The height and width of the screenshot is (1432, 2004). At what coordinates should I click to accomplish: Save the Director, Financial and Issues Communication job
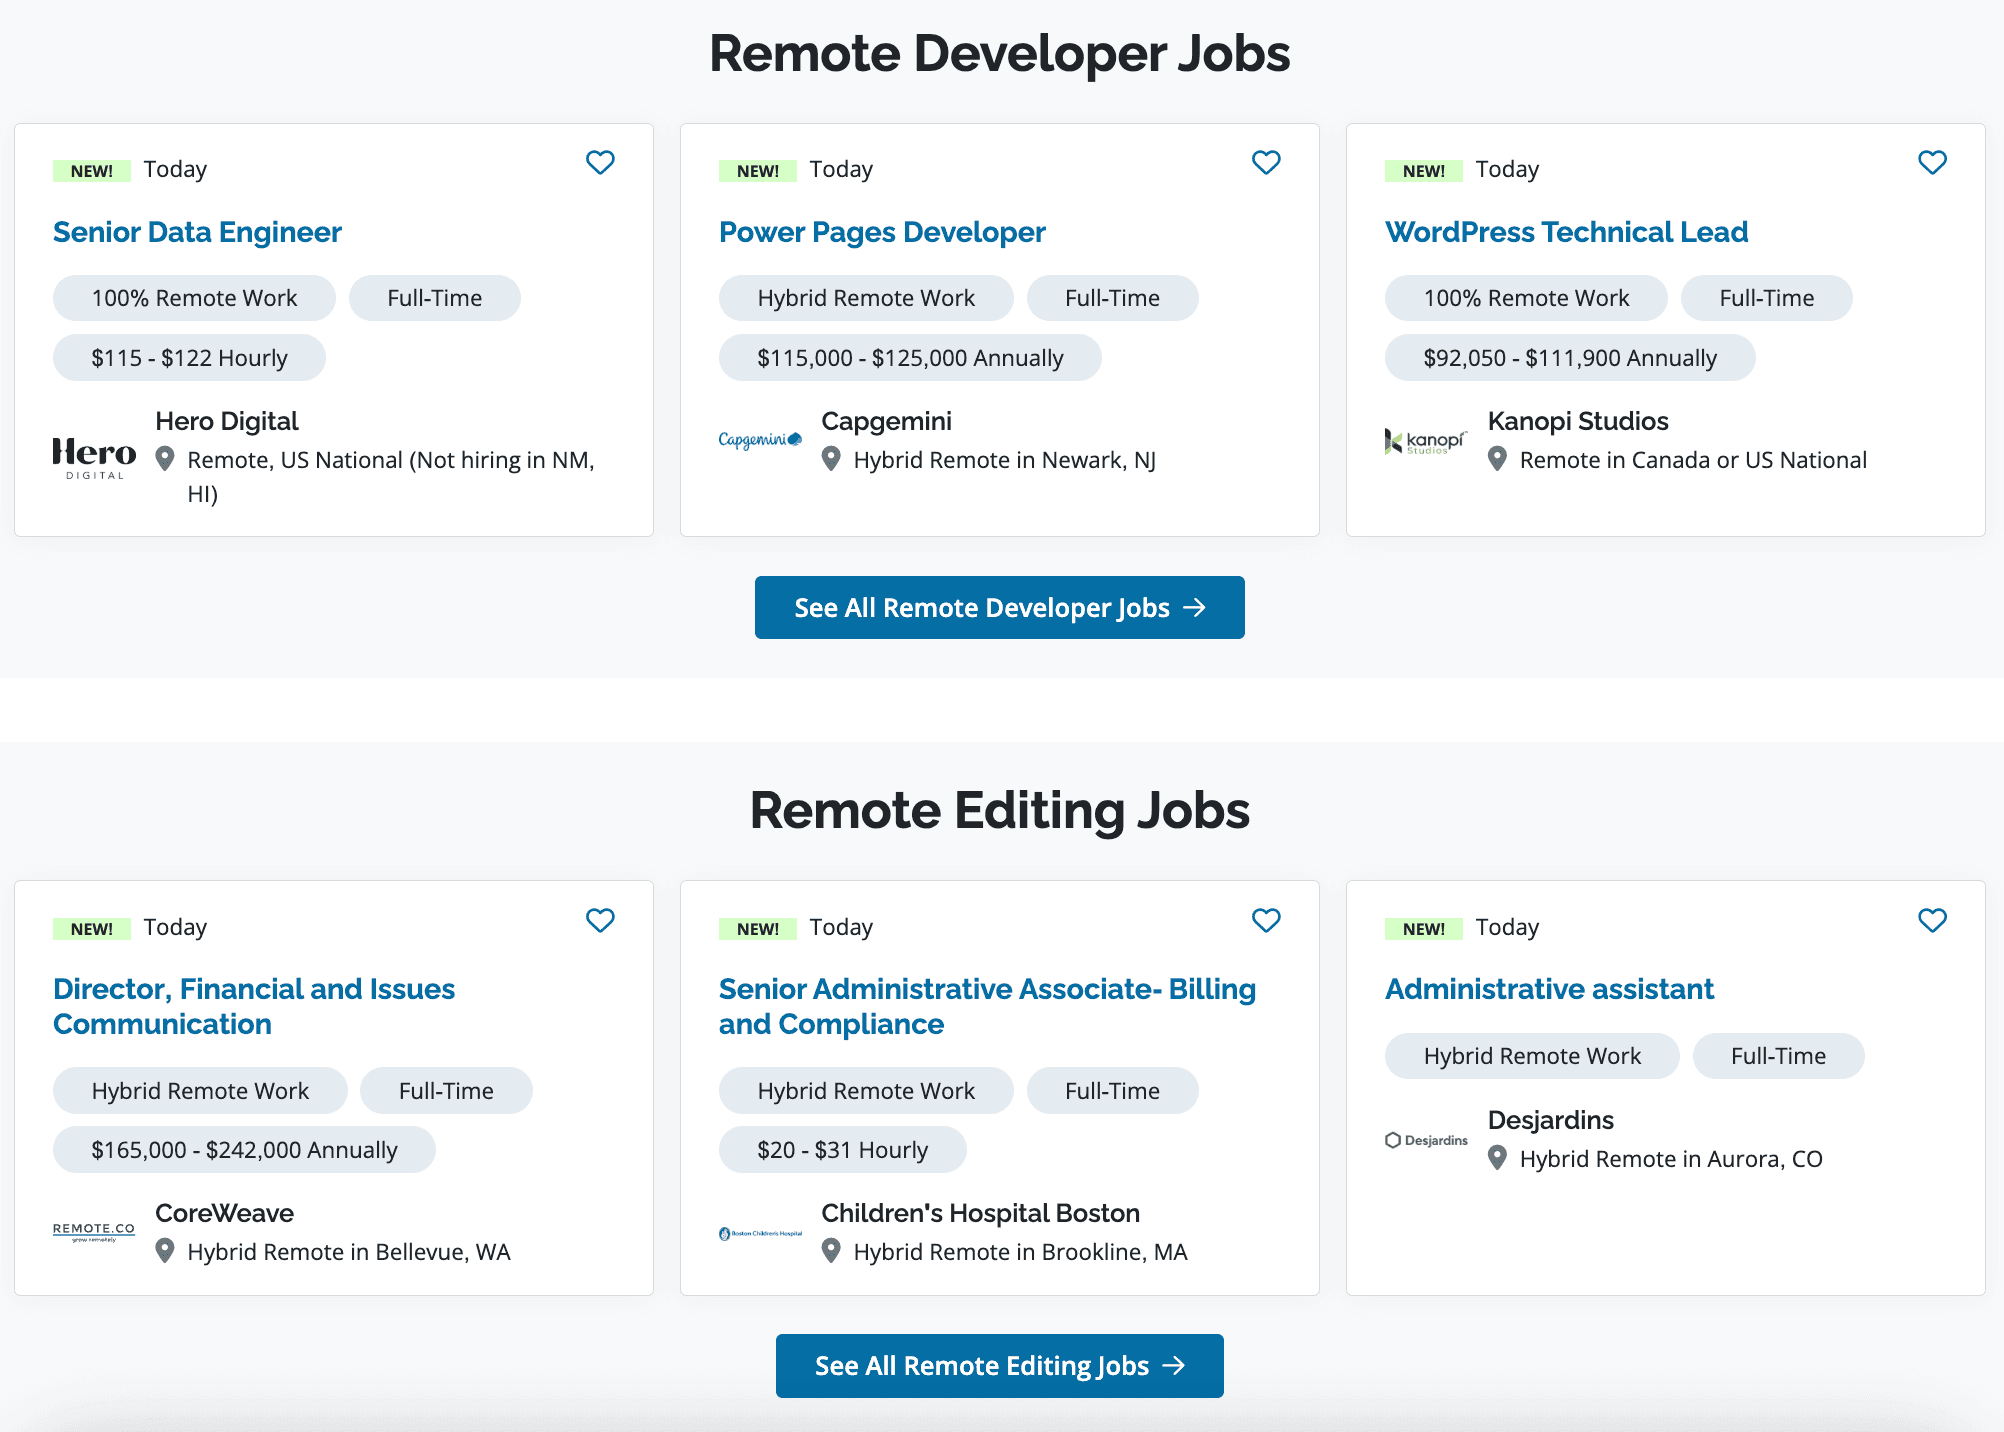pos(600,920)
